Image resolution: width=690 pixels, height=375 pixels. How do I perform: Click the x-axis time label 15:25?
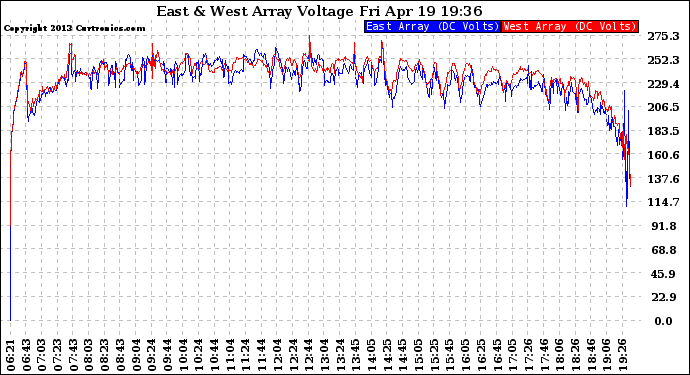click(x=434, y=355)
